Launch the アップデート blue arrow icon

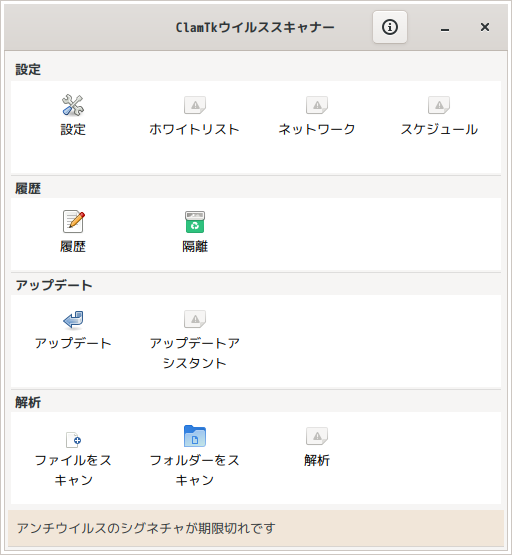tap(73, 320)
